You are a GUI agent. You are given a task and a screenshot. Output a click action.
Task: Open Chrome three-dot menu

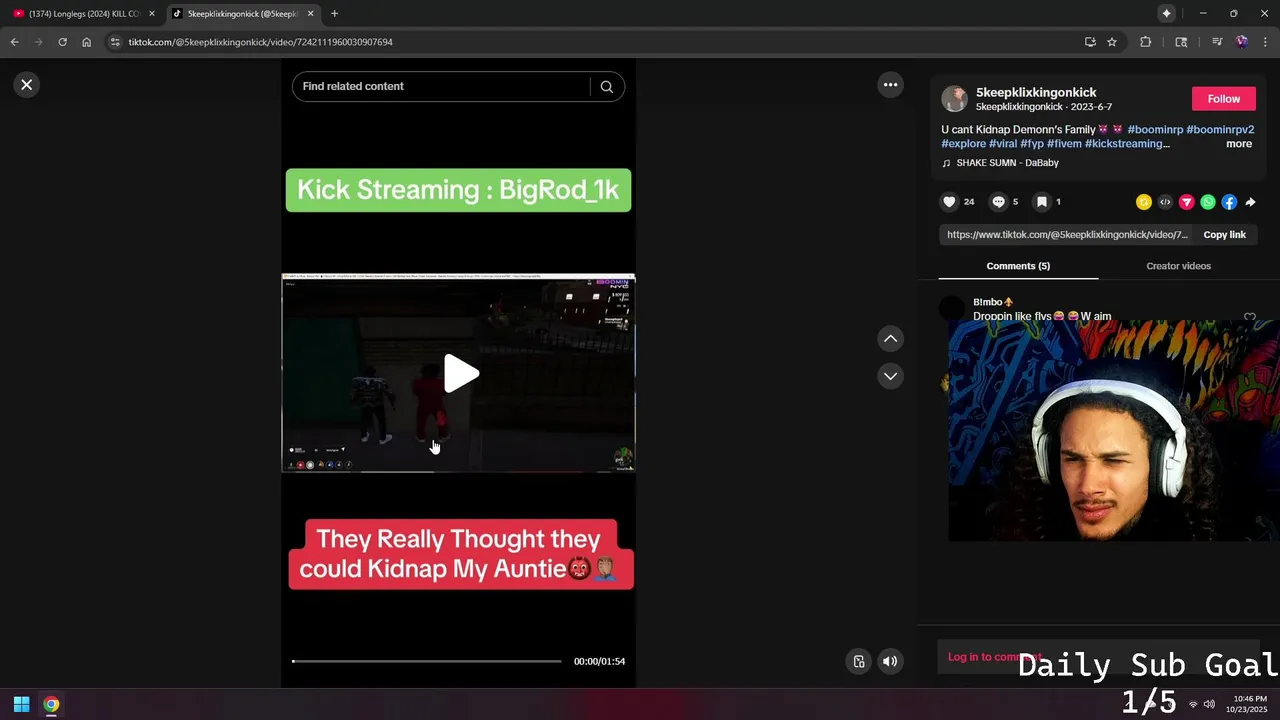pyautogui.click(x=1265, y=42)
